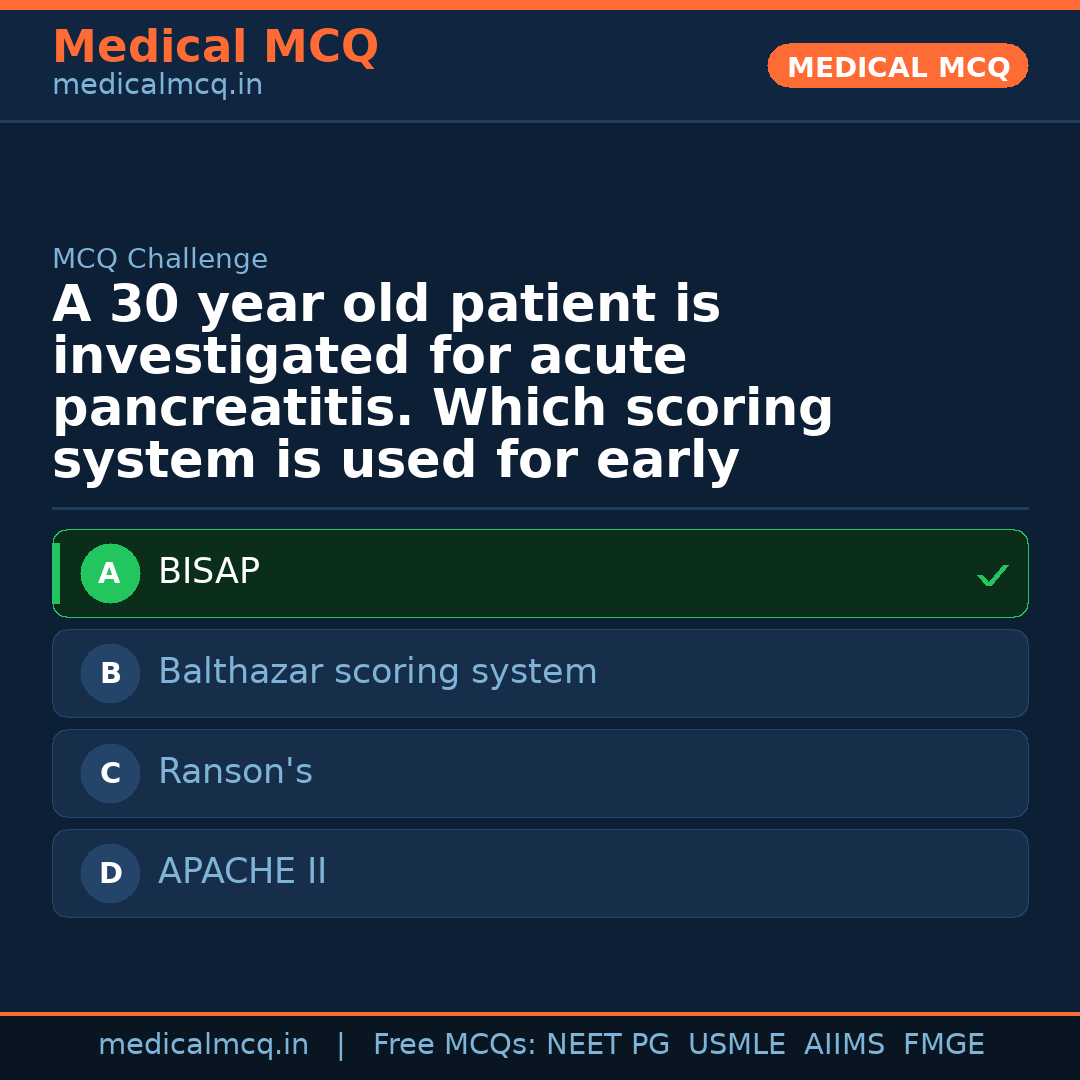Click the medicalmcq.in footer link
1080x1080 pixels.
point(204,1043)
